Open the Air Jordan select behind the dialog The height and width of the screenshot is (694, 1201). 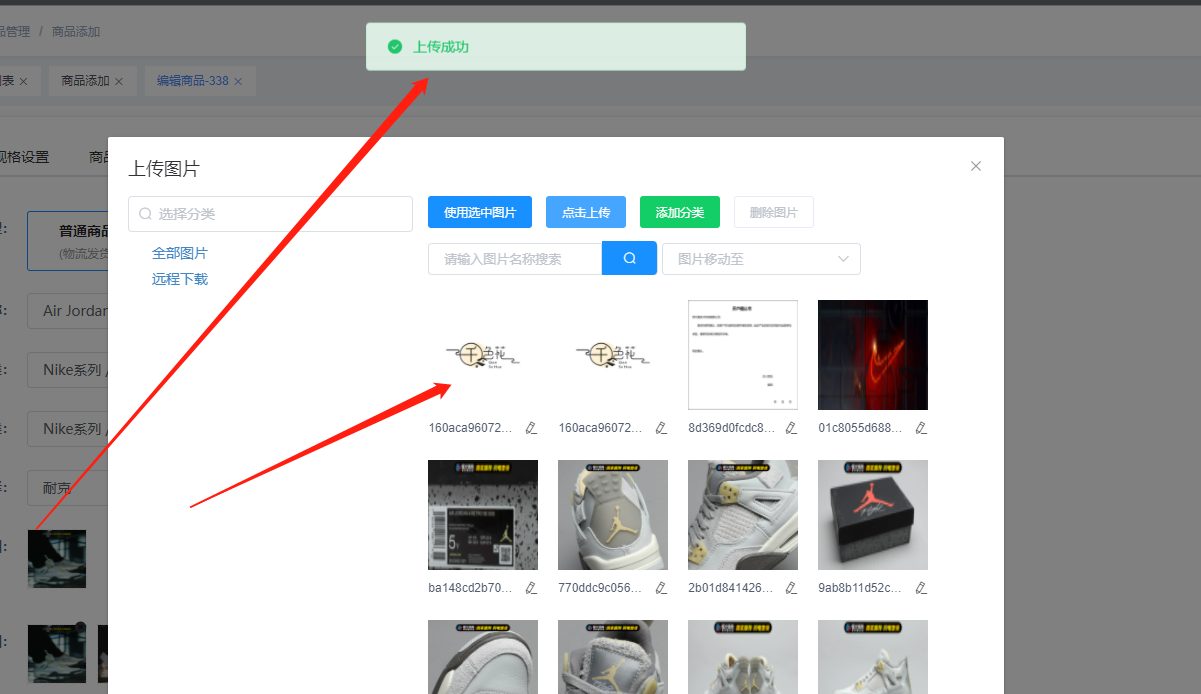pyautogui.click(x=67, y=311)
